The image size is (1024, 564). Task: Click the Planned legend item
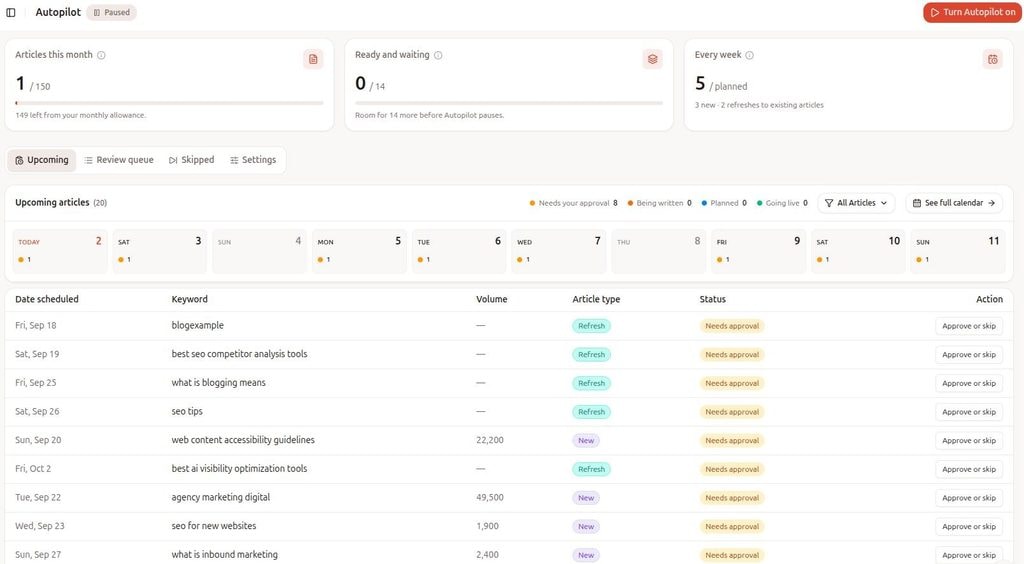coord(724,203)
